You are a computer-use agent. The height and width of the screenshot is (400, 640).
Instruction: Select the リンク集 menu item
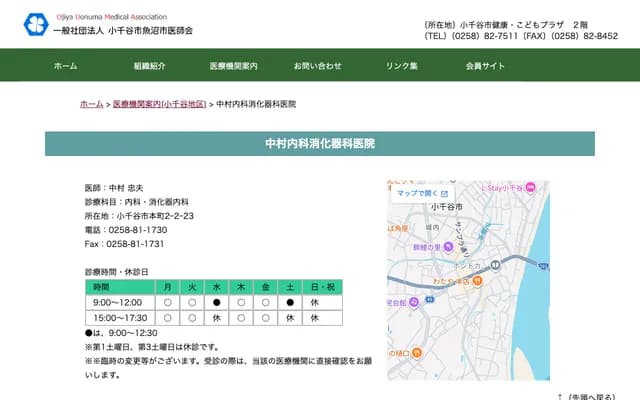click(402, 65)
